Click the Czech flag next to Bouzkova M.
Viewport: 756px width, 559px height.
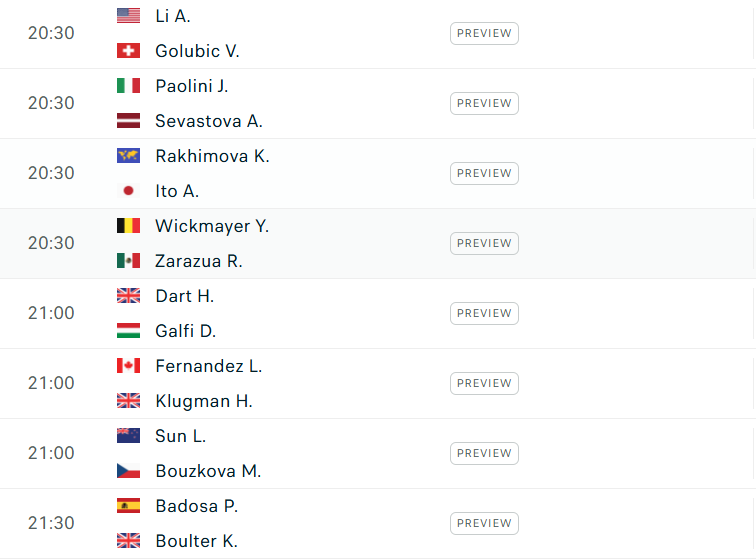pos(128,471)
